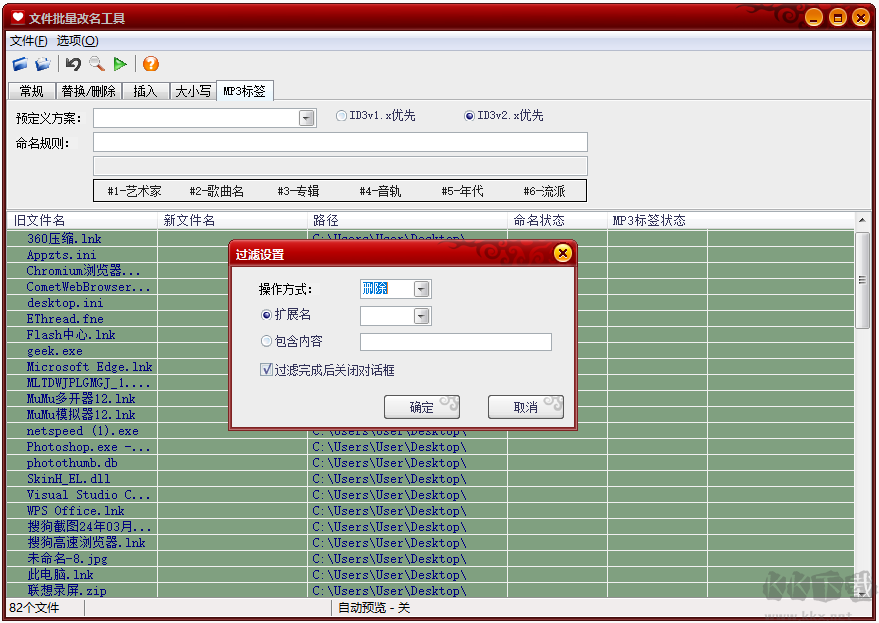Image resolution: width=879 pixels, height=623 pixels.
Task: Click the magnifier preview icon
Action: 94,63
